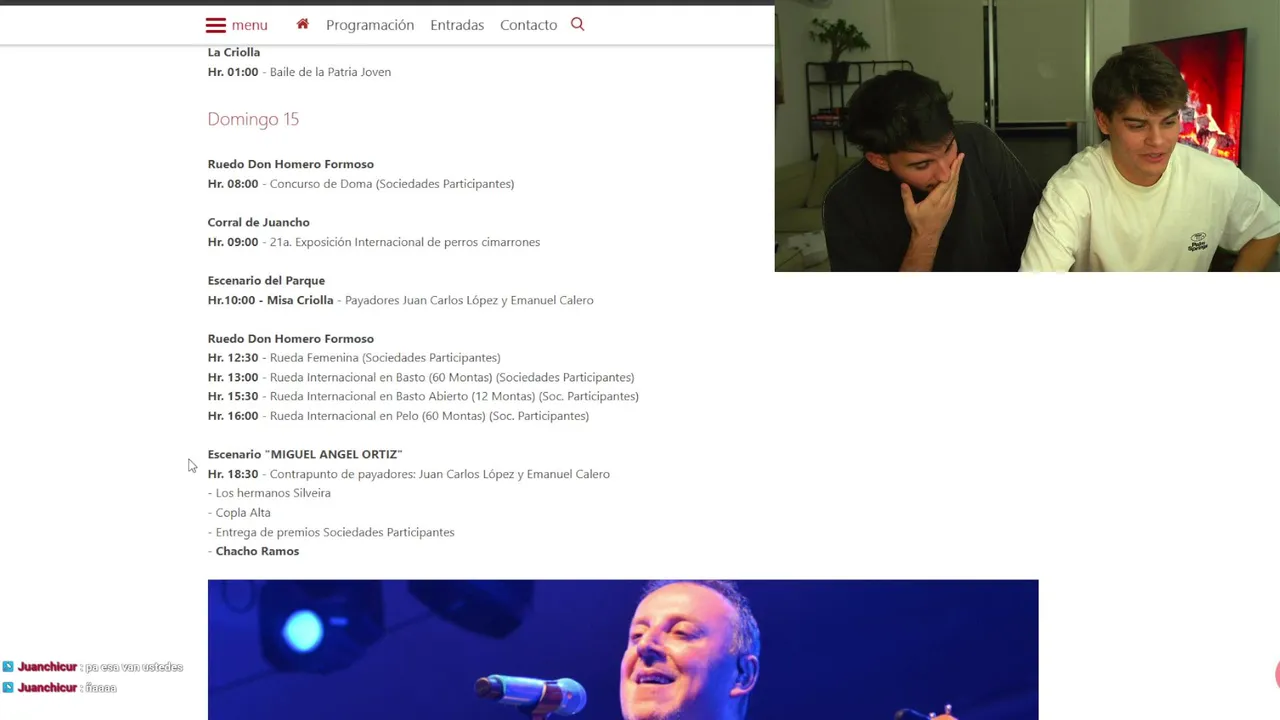Select the Misa Criolla schedule entry
The height and width of the screenshot is (720, 1280).
(x=400, y=300)
